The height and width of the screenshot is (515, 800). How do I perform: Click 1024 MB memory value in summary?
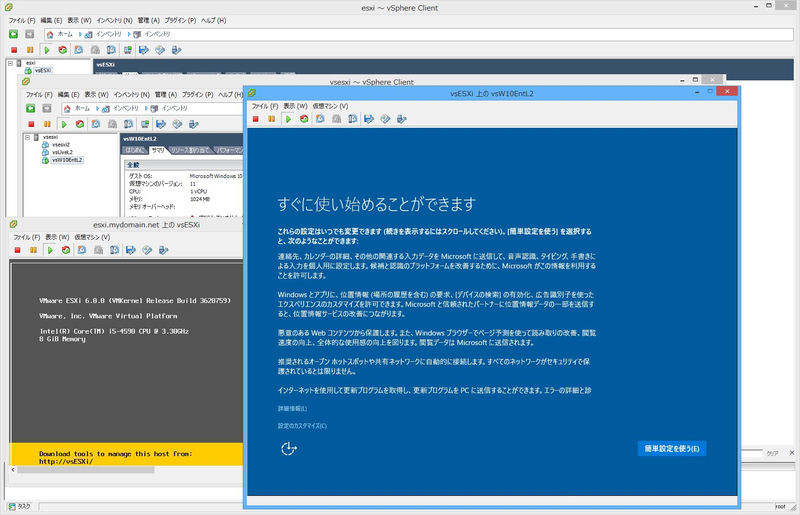(199, 199)
